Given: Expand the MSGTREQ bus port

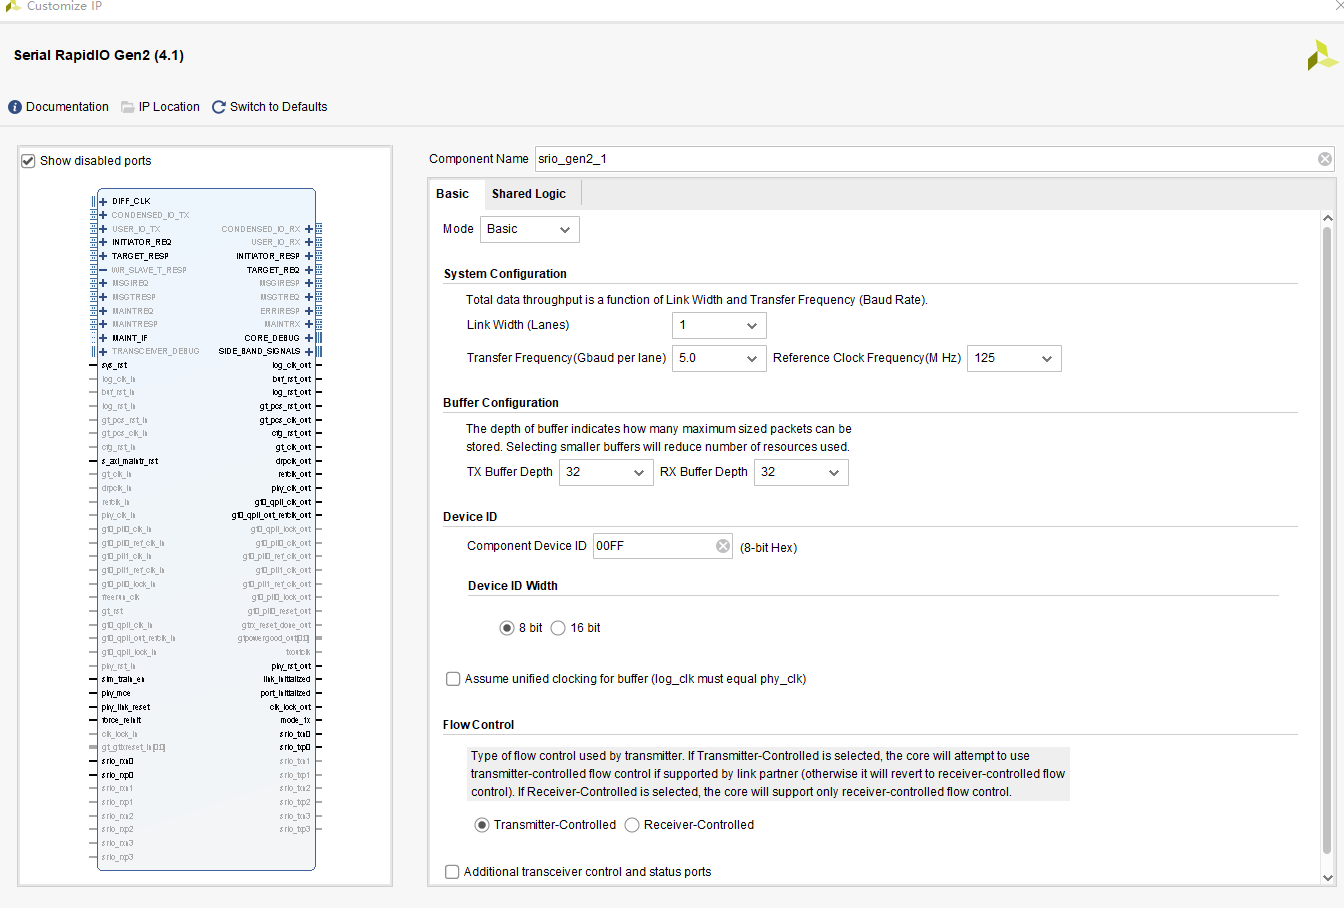Looking at the screenshot, I should pos(309,297).
